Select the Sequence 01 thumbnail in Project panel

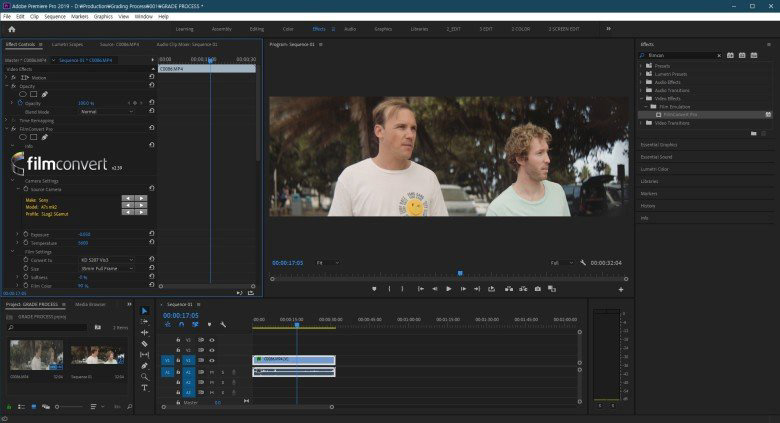97,356
